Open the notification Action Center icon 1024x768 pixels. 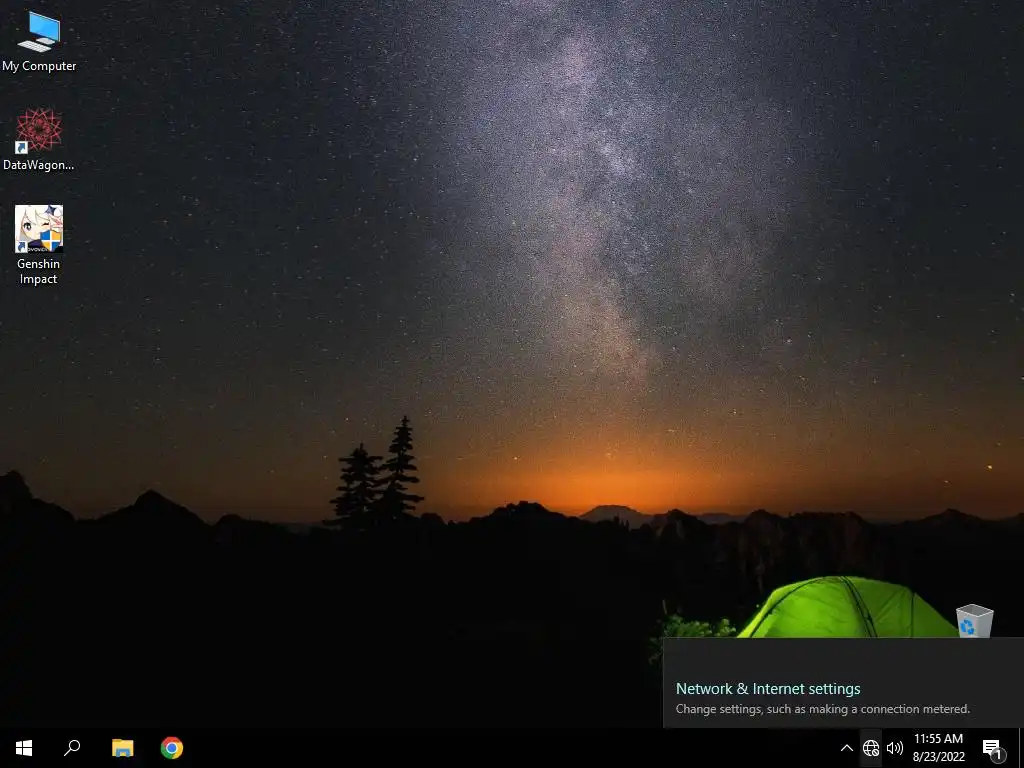[x=992, y=748]
